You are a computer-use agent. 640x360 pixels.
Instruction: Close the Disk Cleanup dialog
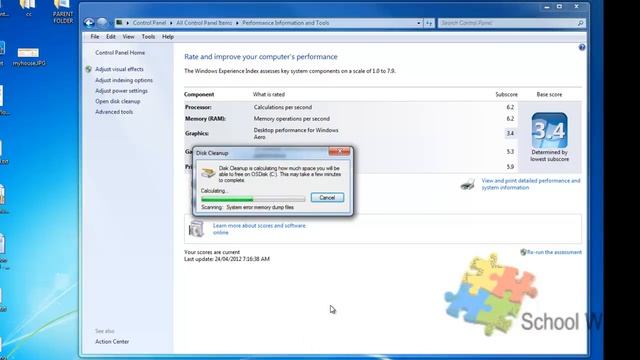click(339, 151)
